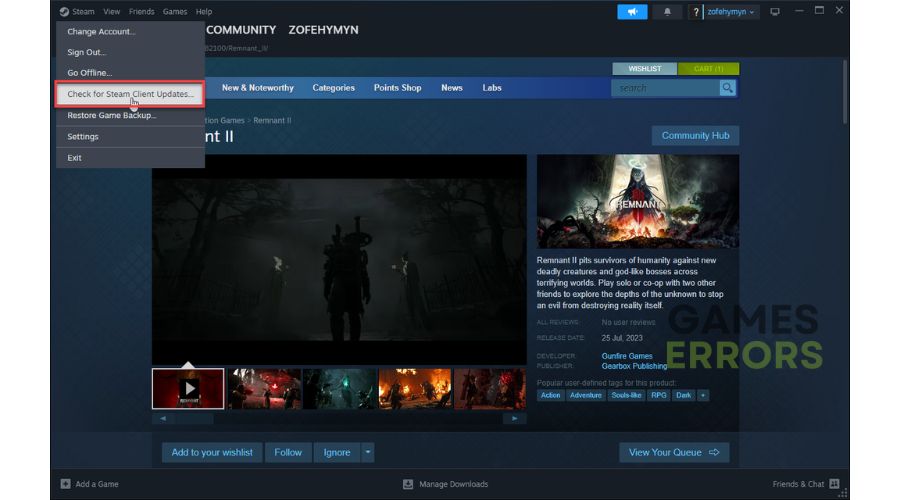900x500 pixels.
Task: Select the fourth fiery screenshot thumbnail
Action: (415, 389)
